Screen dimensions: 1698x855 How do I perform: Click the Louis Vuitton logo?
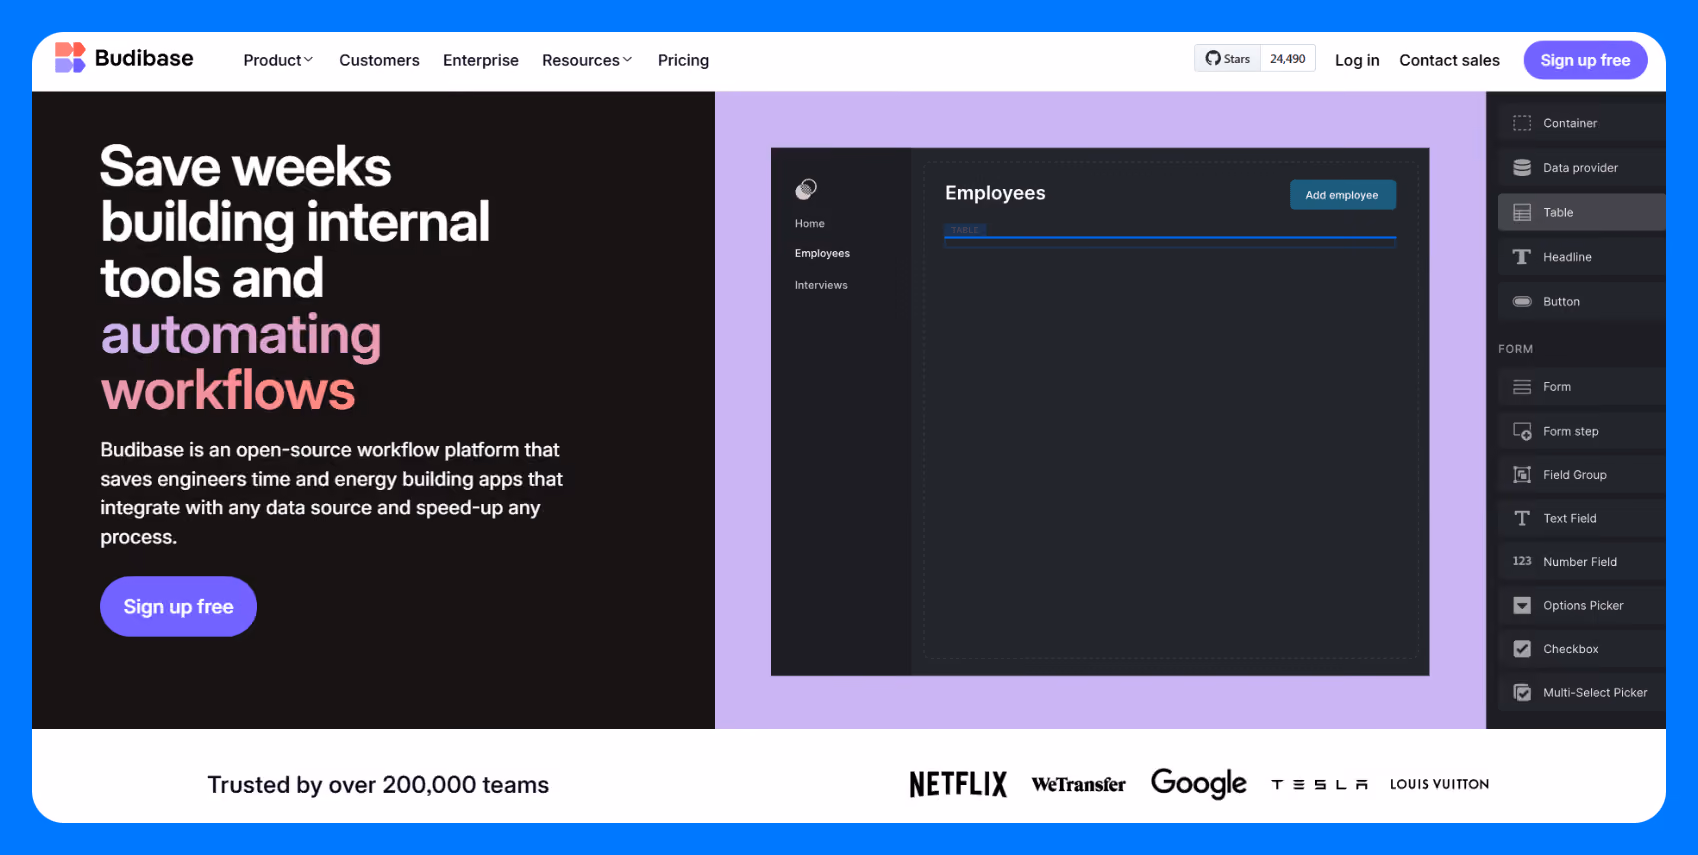(1439, 784)
